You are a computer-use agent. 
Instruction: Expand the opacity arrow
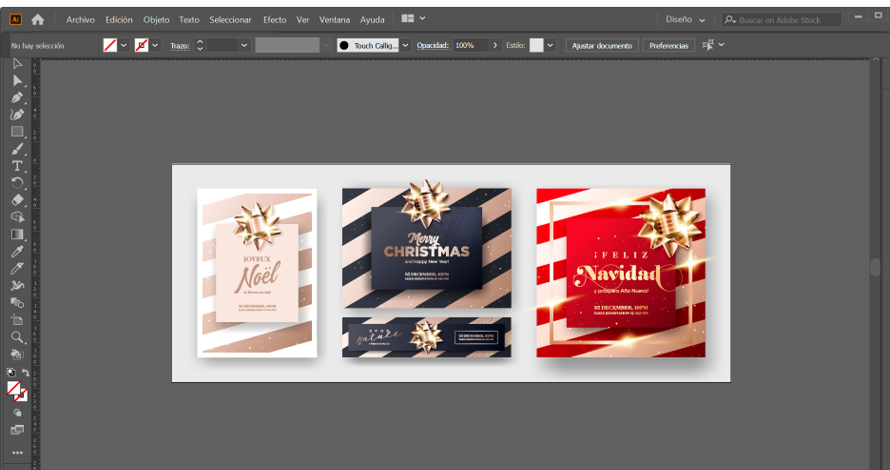tap(495, 45)
